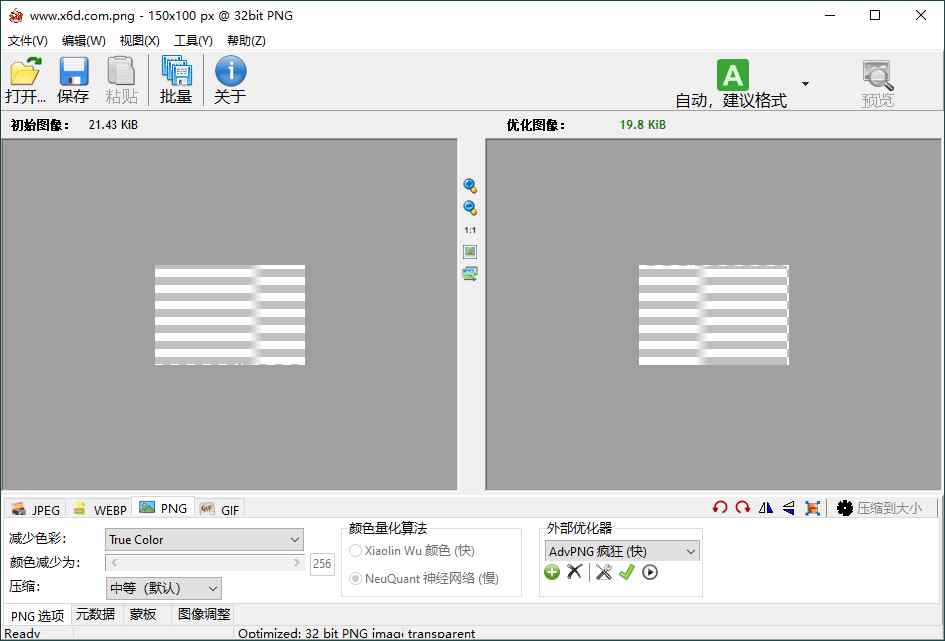Switch to the PNG format tab

[x=163, y=508]
